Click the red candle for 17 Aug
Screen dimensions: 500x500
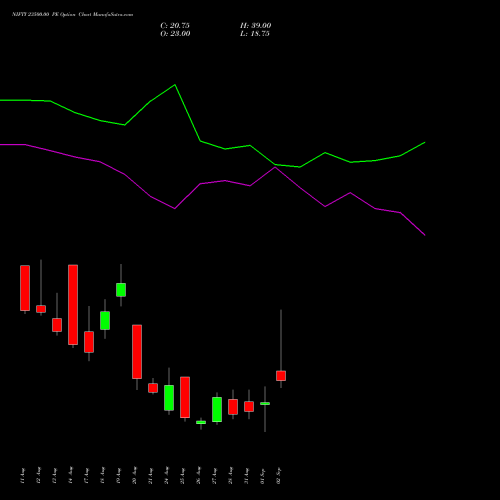tap(89, 342)
